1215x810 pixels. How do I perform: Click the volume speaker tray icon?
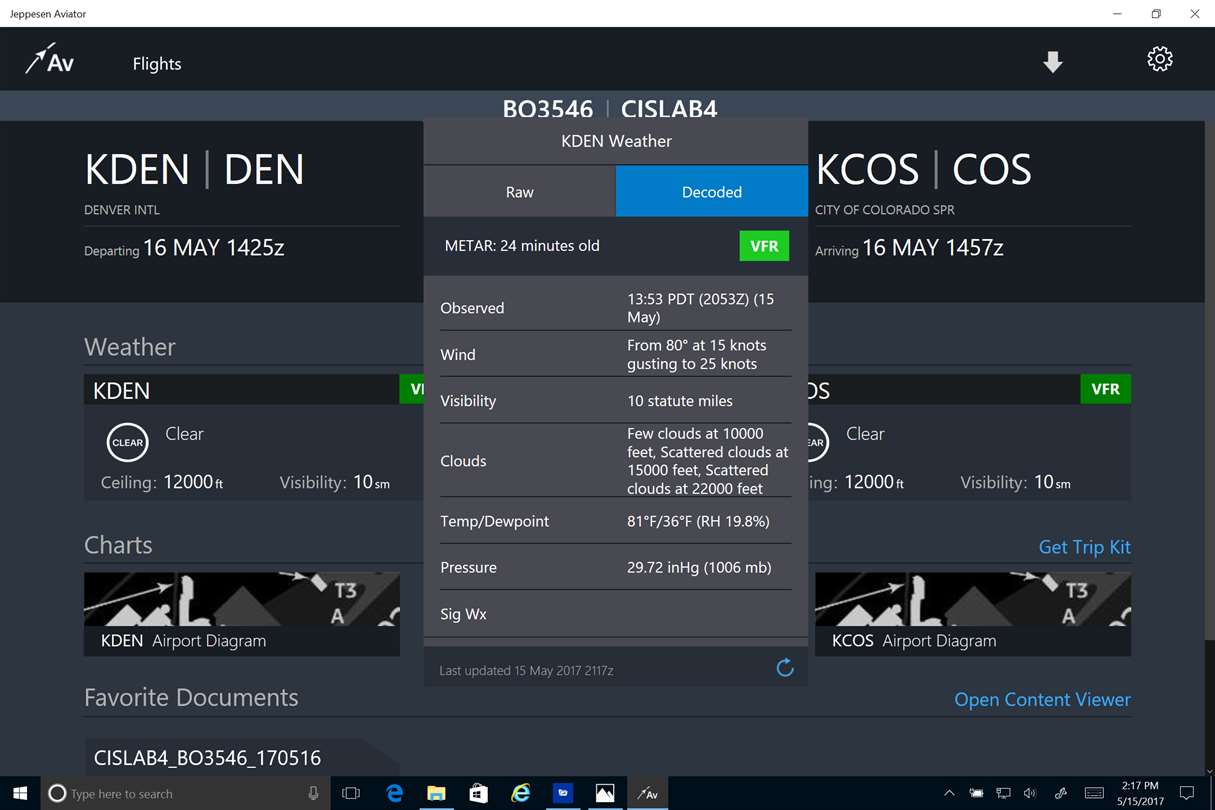tap(1030, 793)
